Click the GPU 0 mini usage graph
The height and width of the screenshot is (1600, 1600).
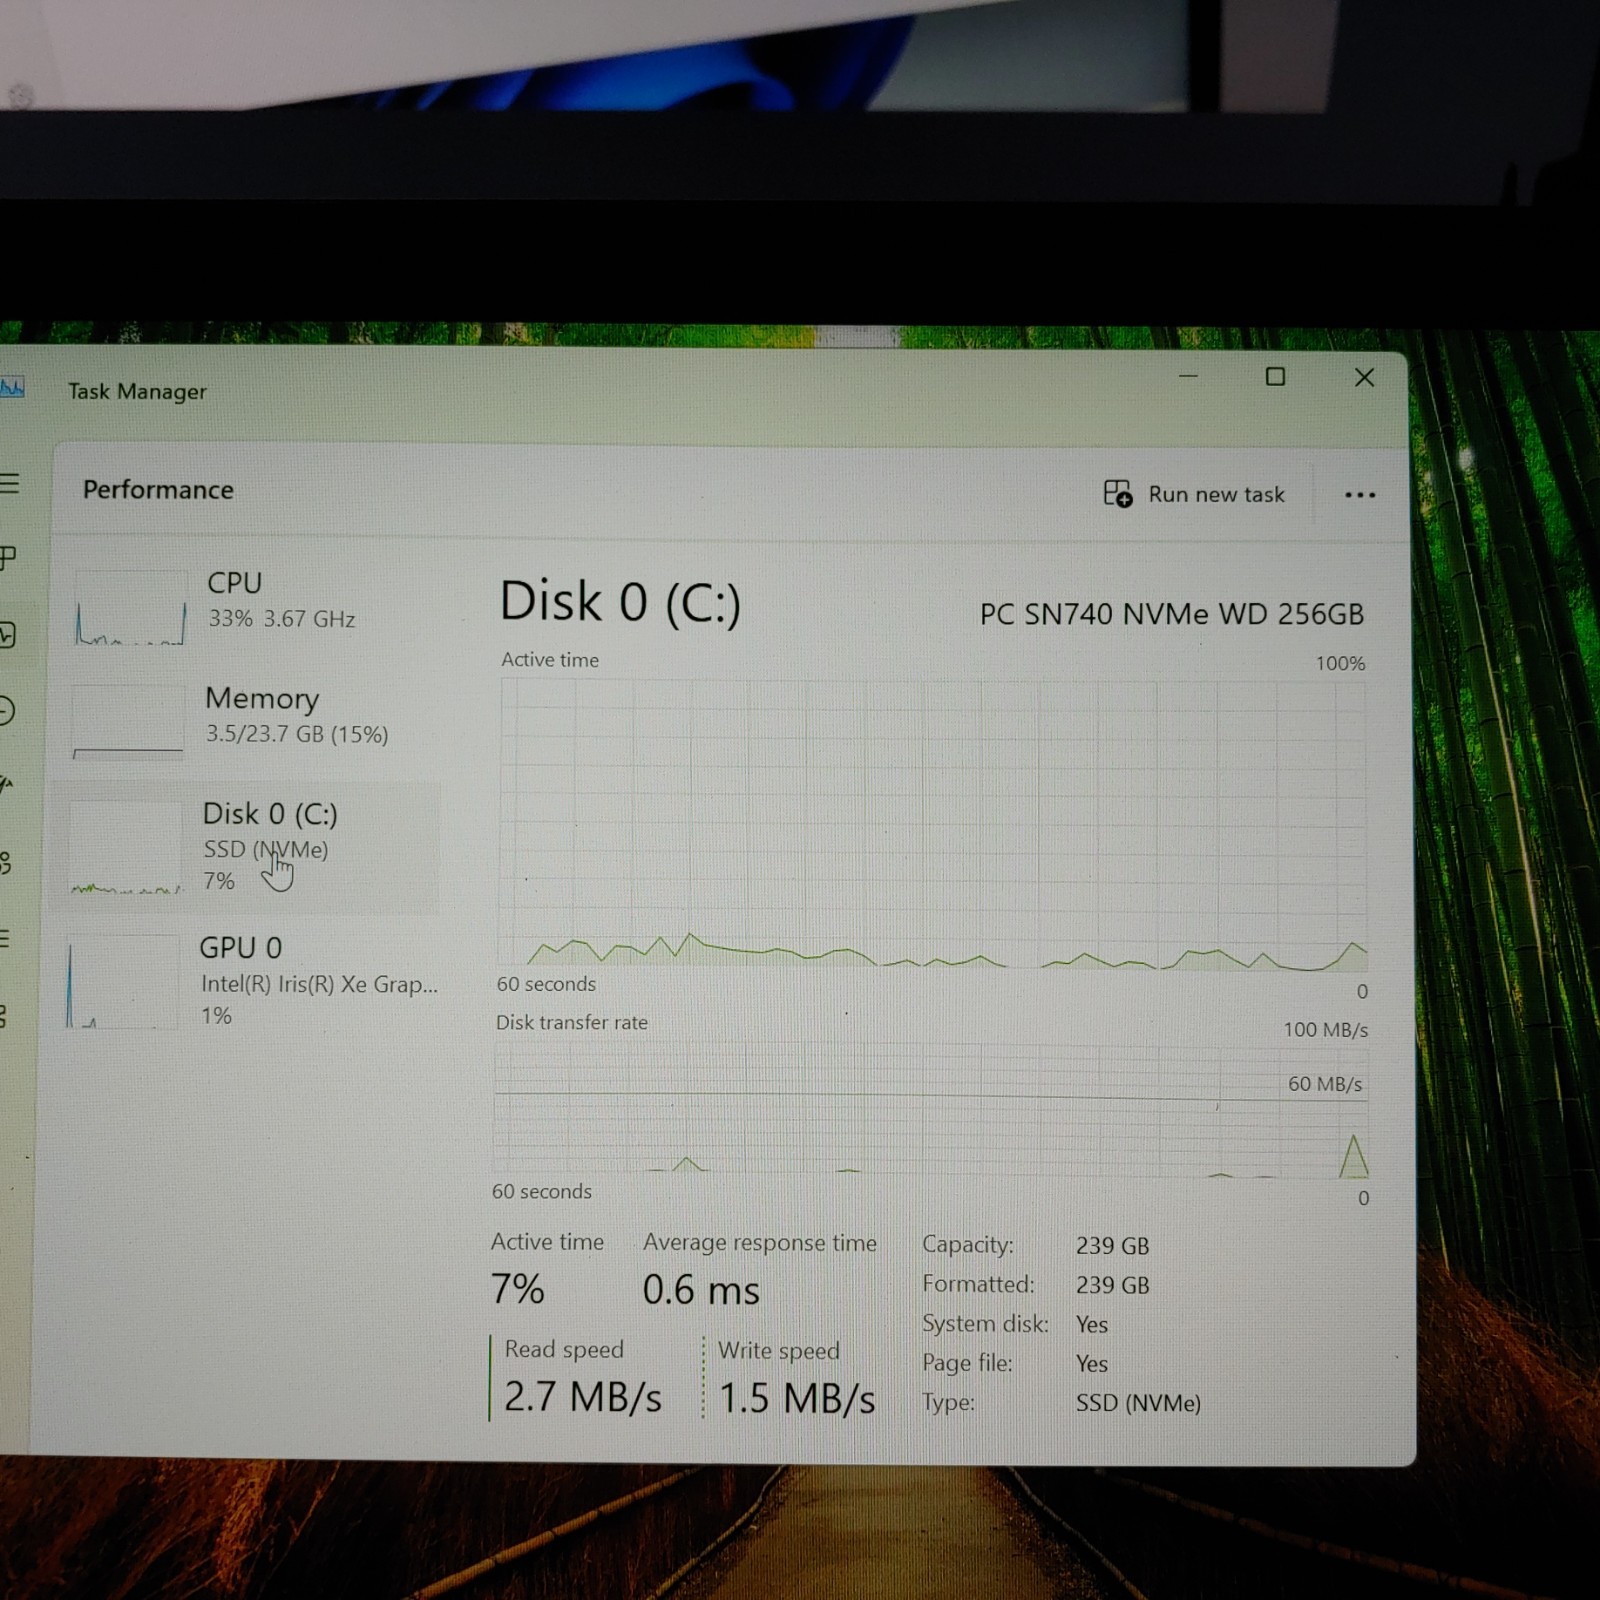click(x=122, y=981)
